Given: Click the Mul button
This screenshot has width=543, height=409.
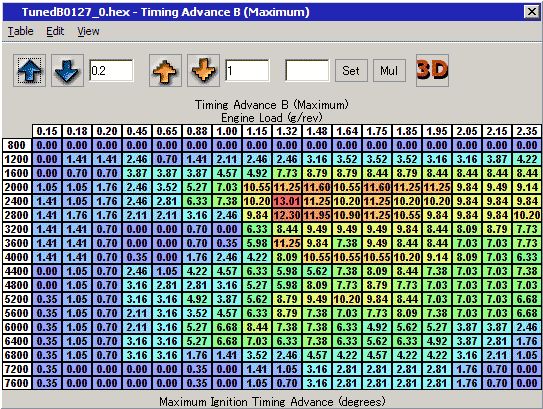Looking at the screenshot, I should pos(389,71).
